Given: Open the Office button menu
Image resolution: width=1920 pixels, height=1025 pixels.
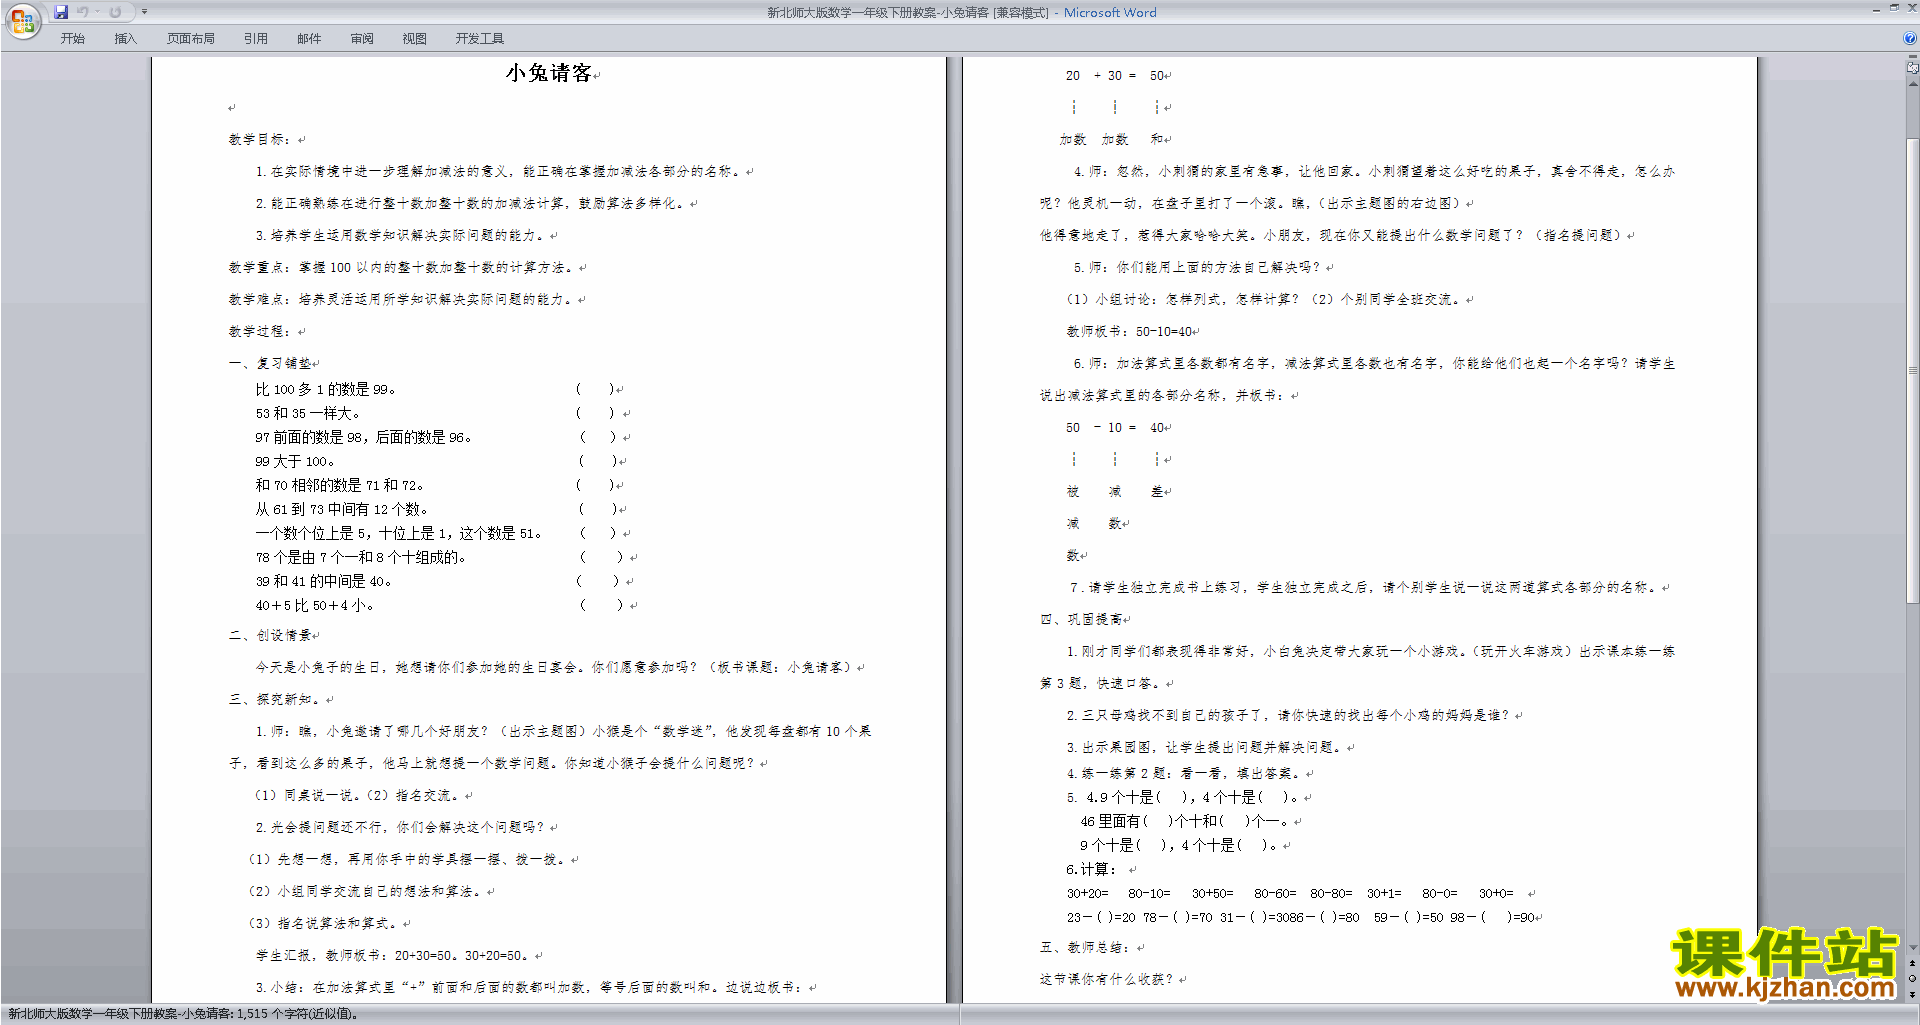Looking at the screenshot, I should coord(22,20).
